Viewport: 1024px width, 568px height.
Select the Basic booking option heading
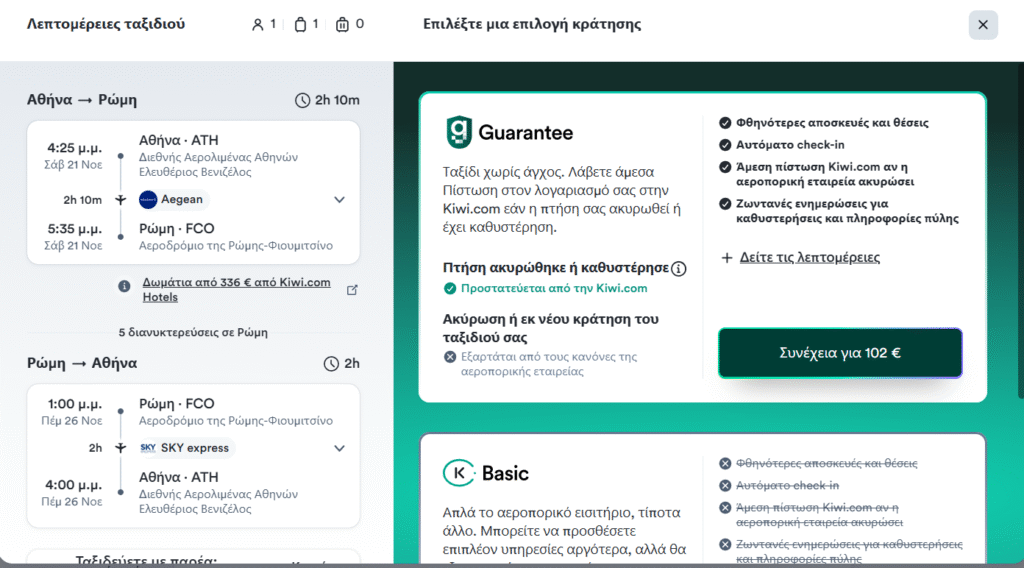[x=505, y=473]
